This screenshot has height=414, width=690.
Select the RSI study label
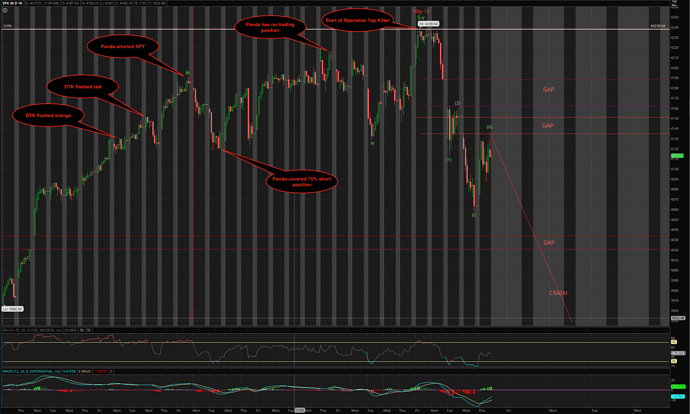point(32,330)
